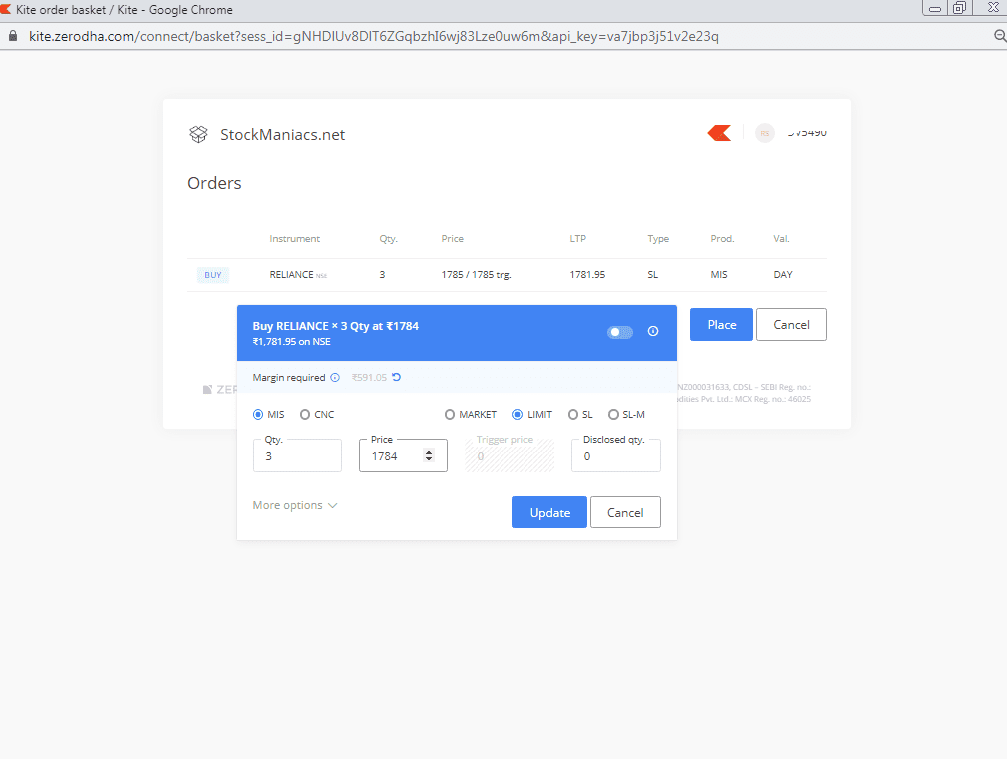Toggle the Buy/Sell switch in order header

620,332
